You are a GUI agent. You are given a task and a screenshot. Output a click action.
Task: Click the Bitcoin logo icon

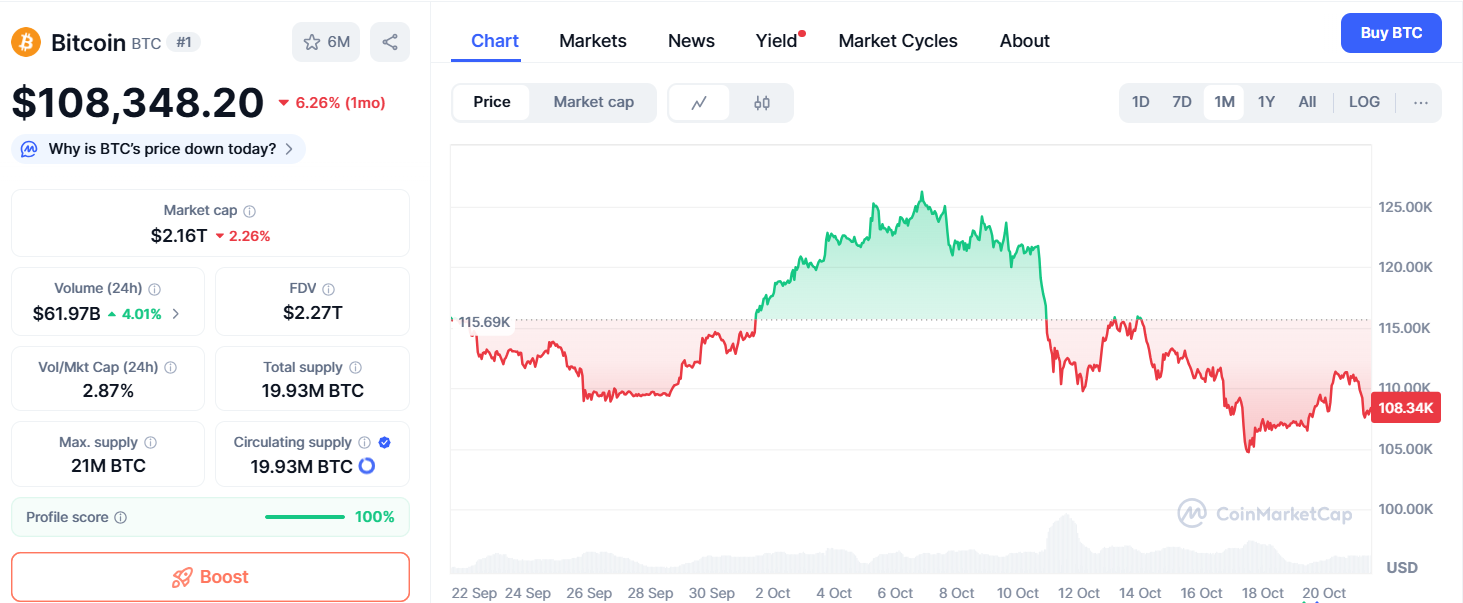pos(26,42)
